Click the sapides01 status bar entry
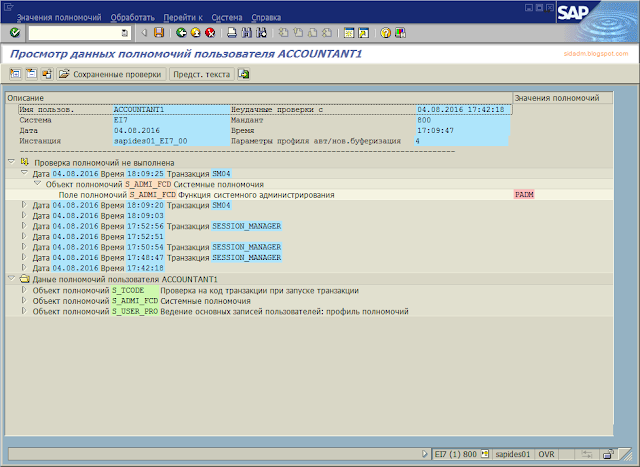 [513, 454]
